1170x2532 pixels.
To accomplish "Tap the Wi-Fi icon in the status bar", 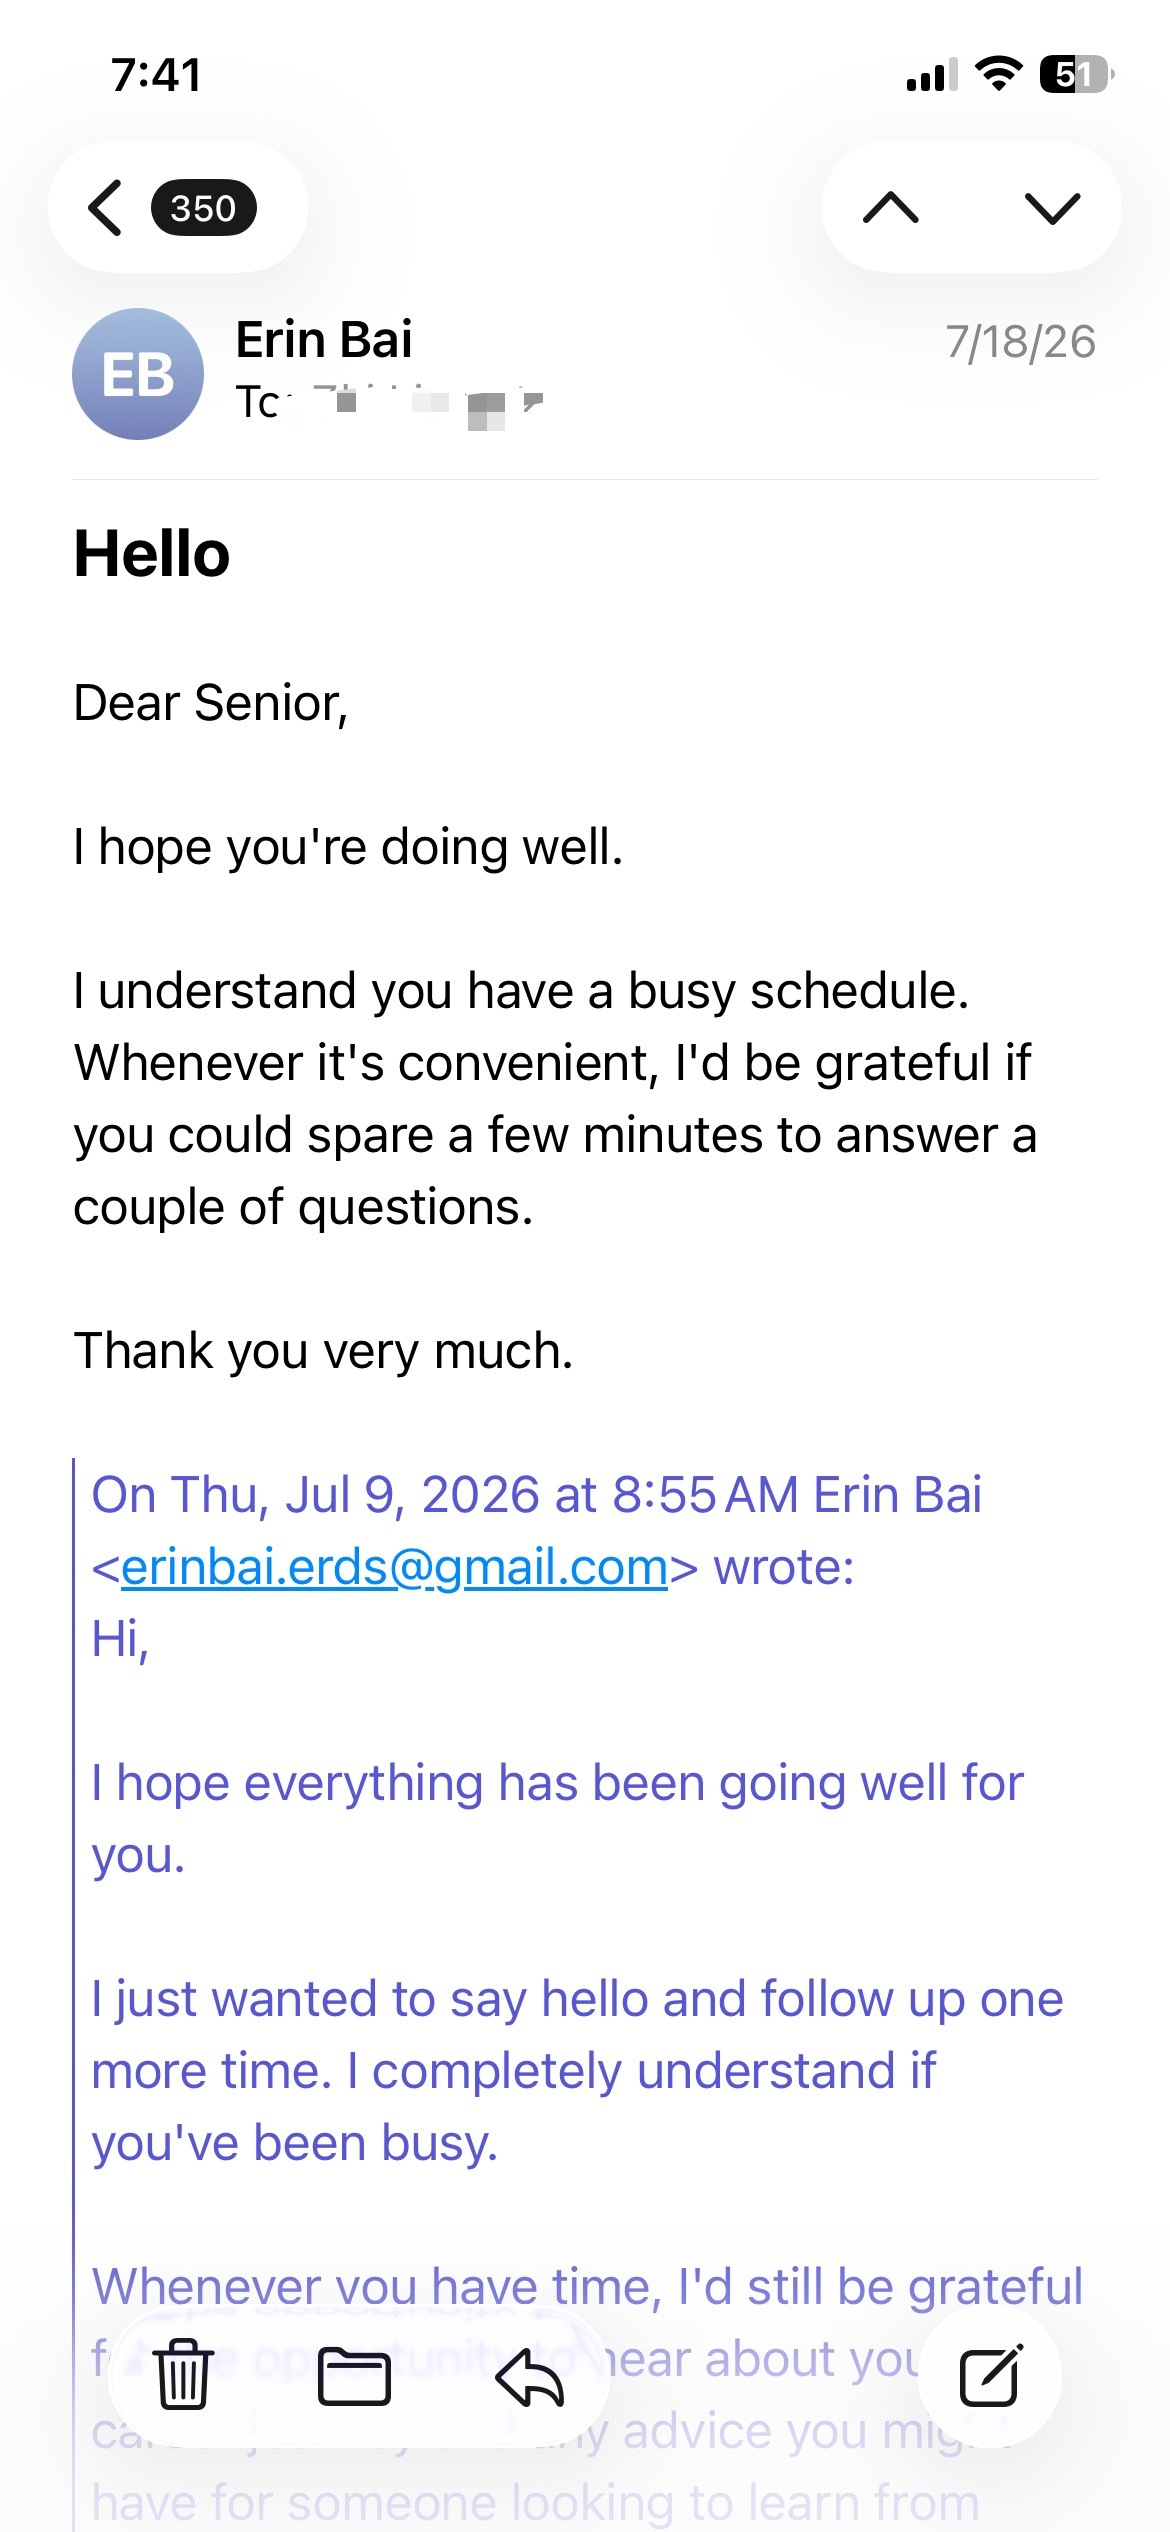I will [x=998, y=74].
